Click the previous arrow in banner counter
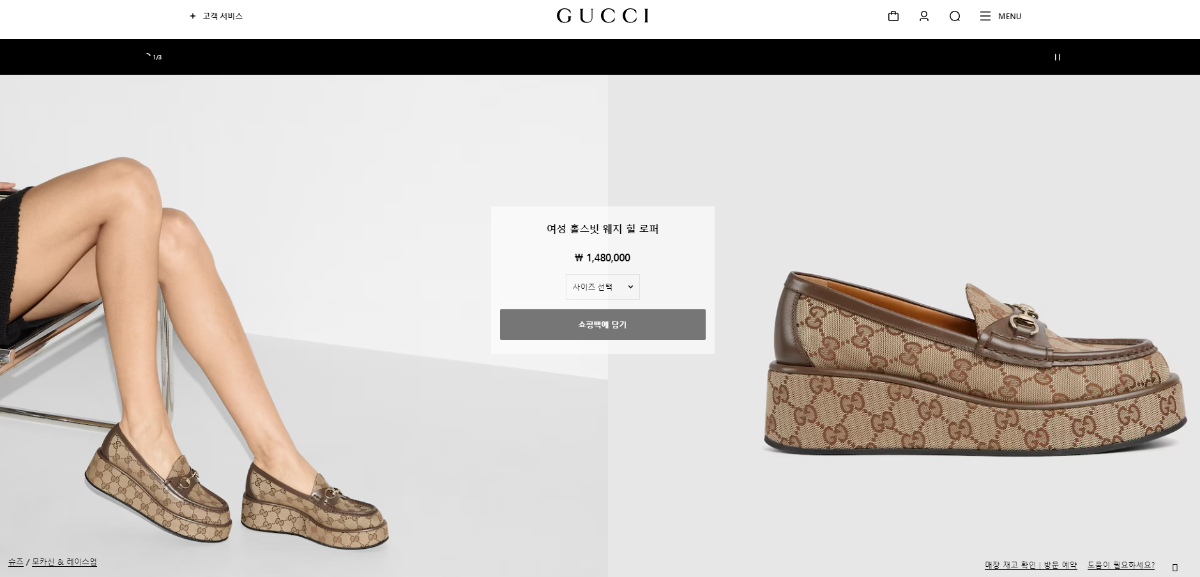This screenshot has height=577, width=1200. tap(149, 56)
